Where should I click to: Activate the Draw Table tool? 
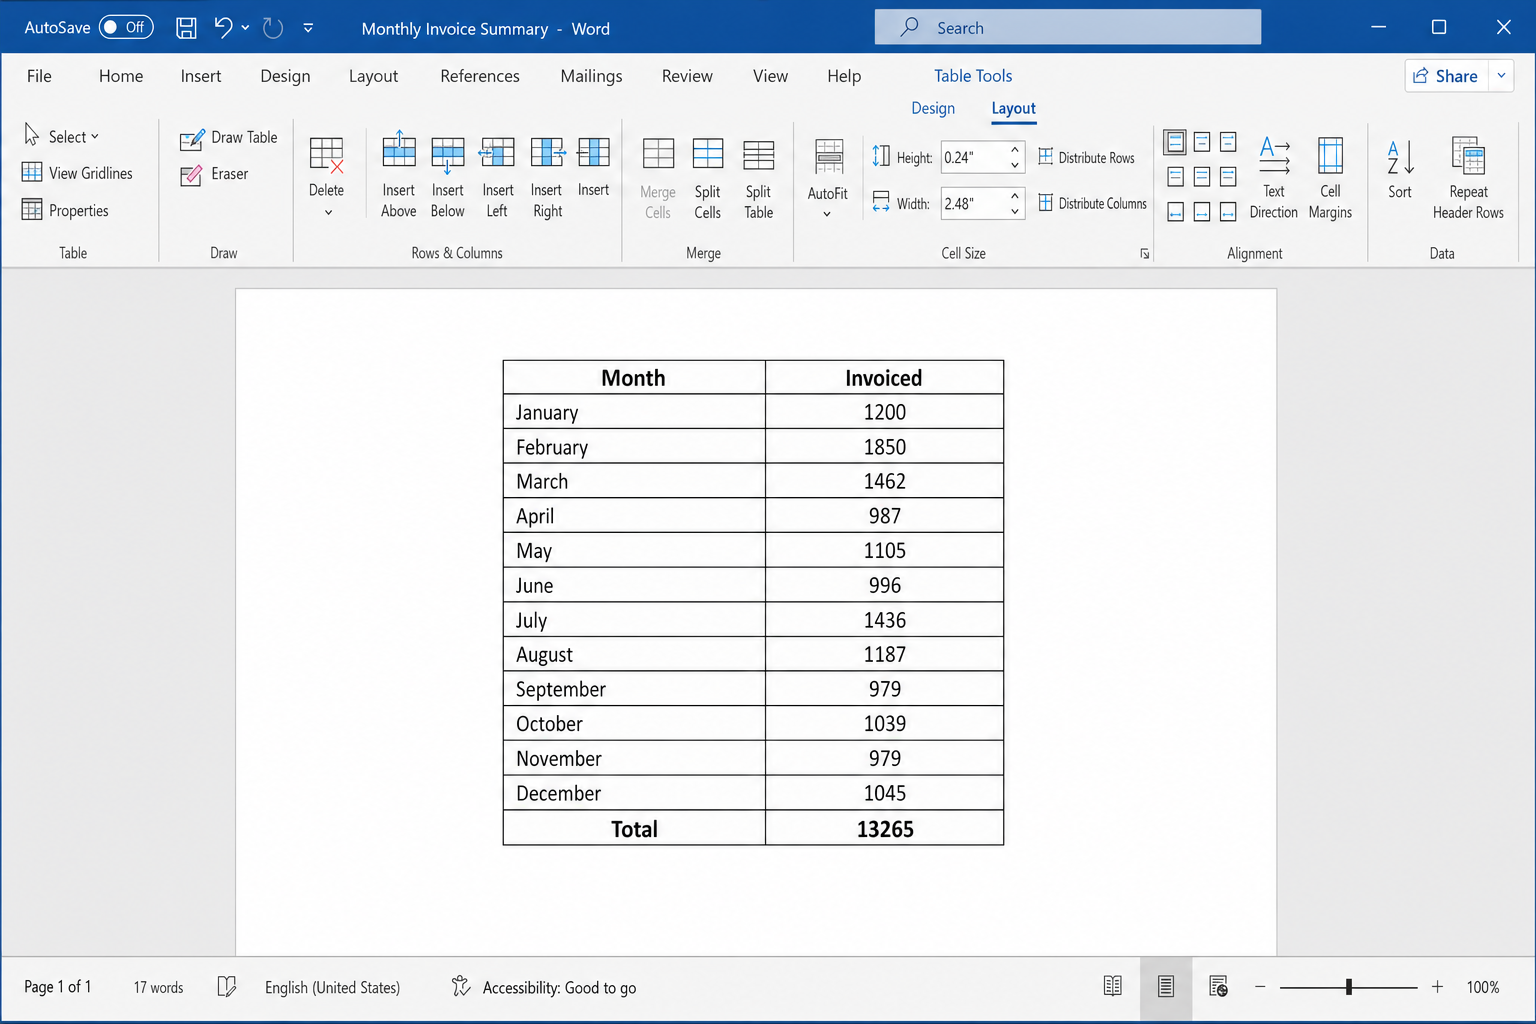coord(229,138)
